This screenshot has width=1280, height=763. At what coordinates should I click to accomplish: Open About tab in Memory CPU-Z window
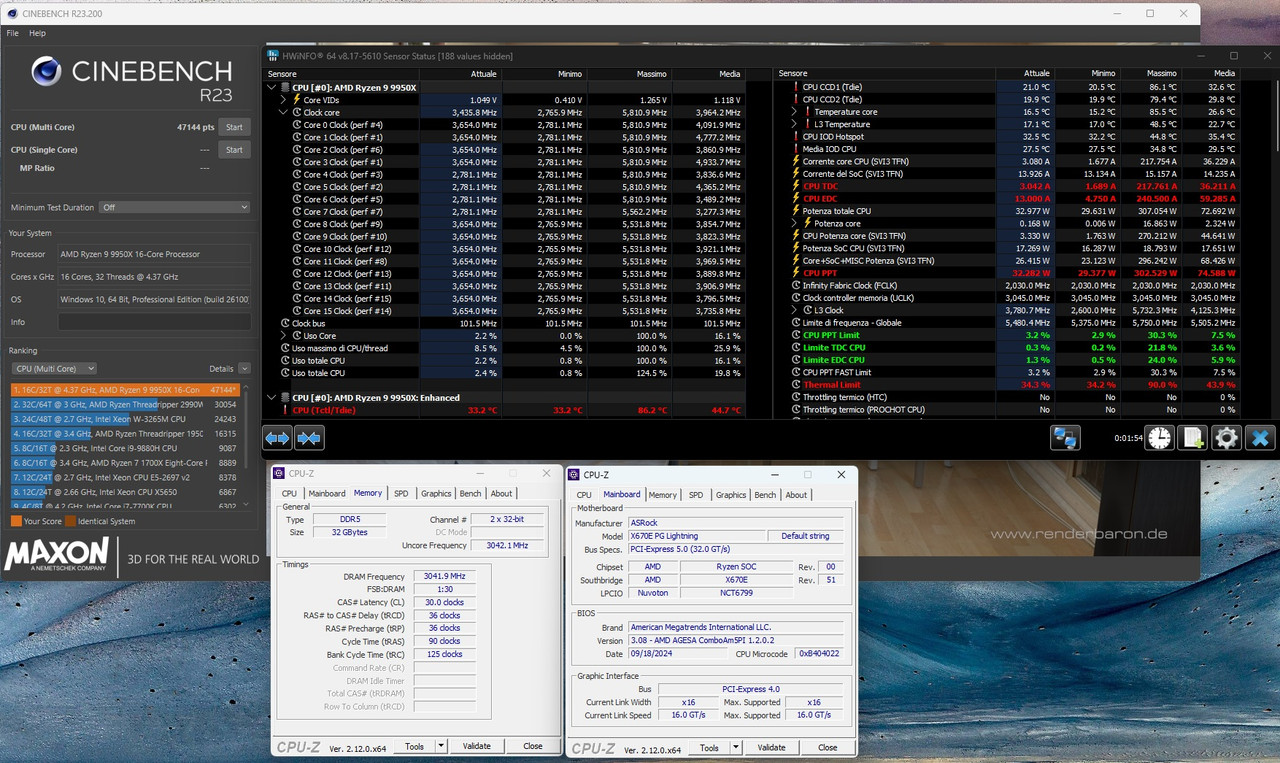501,493
